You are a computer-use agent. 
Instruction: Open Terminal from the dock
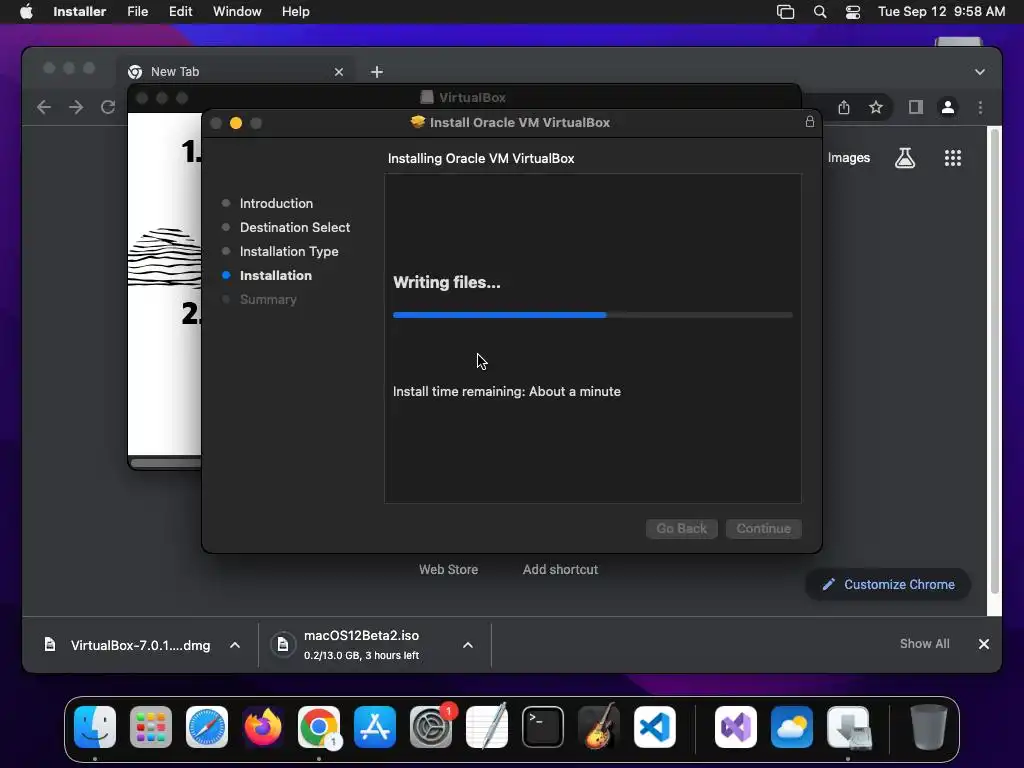coord(543,727)
